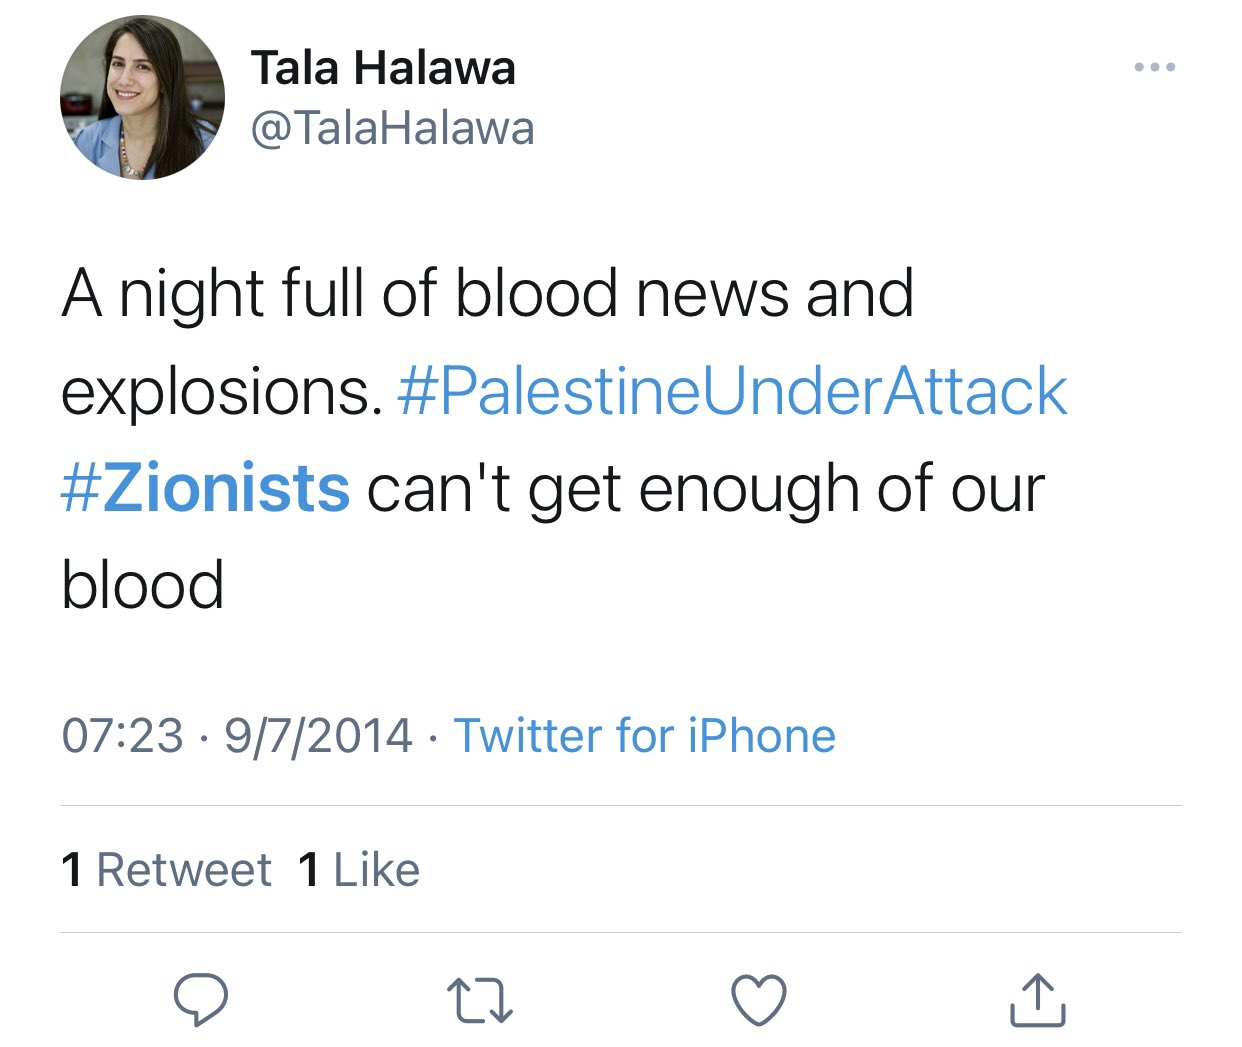1242x1047 pixels.
Task: Open the three-dot more options menu
Action: pos(1155,68)
